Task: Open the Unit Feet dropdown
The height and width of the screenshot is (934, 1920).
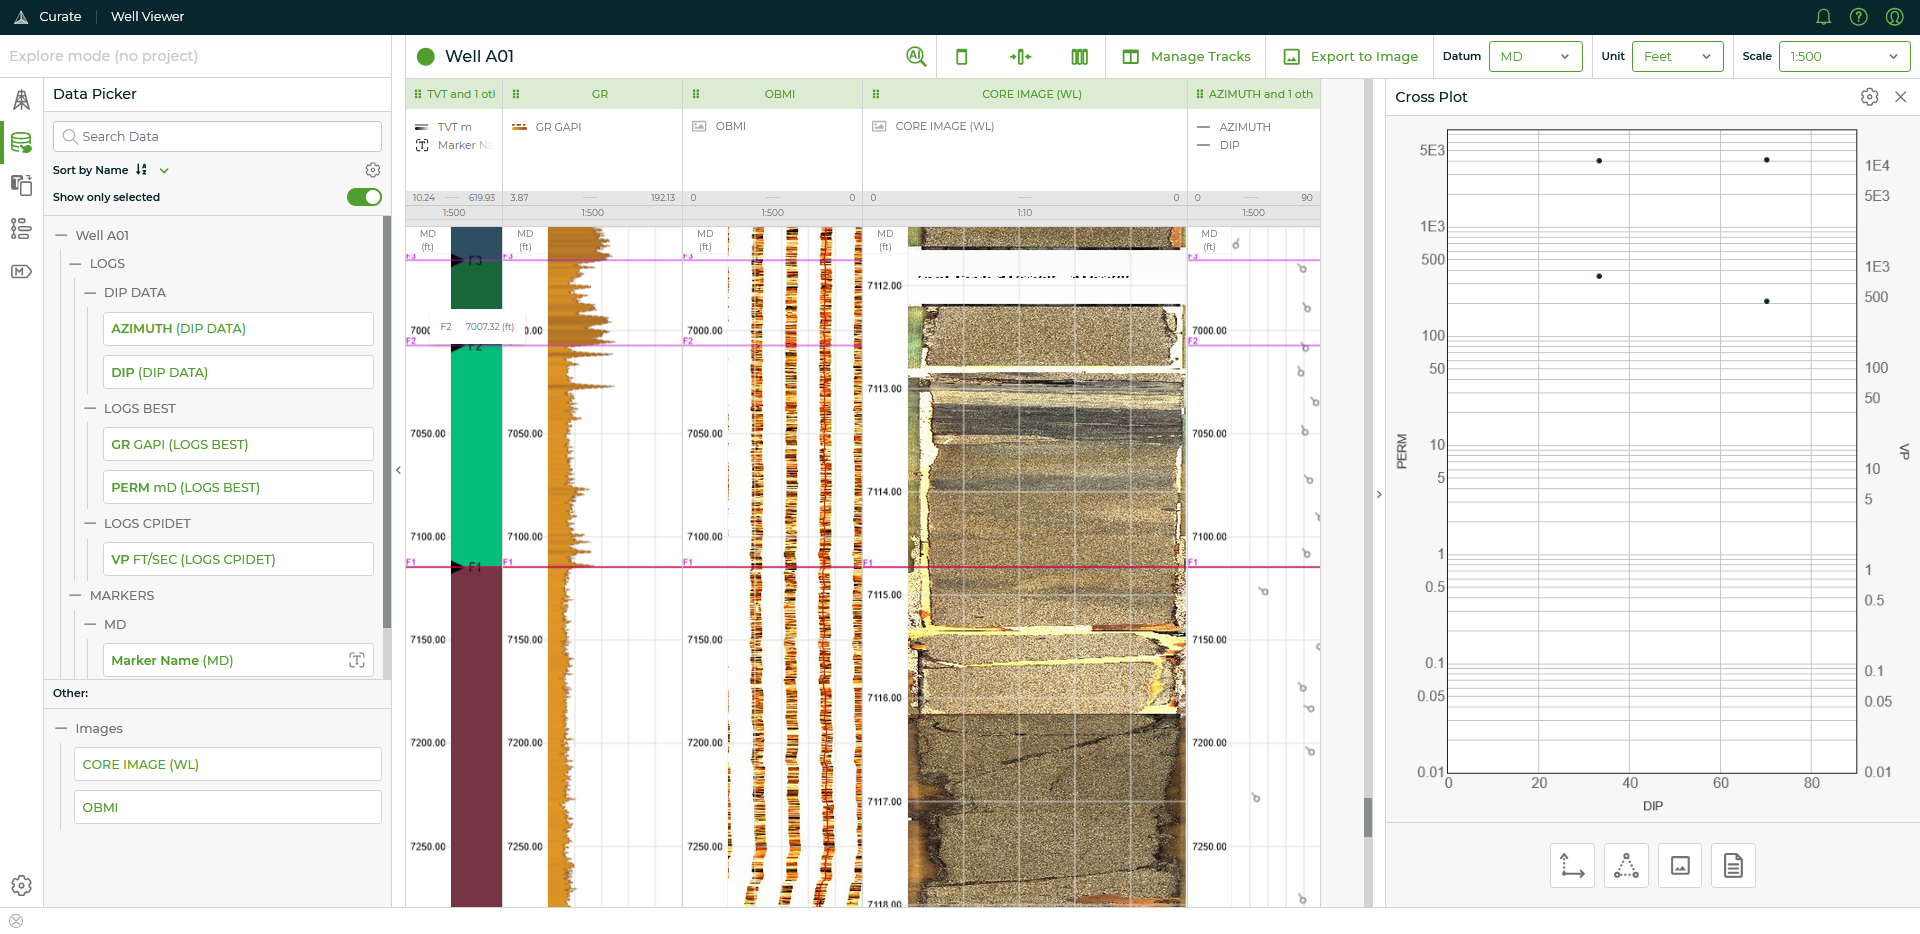Action: (x=1677, y=56)
